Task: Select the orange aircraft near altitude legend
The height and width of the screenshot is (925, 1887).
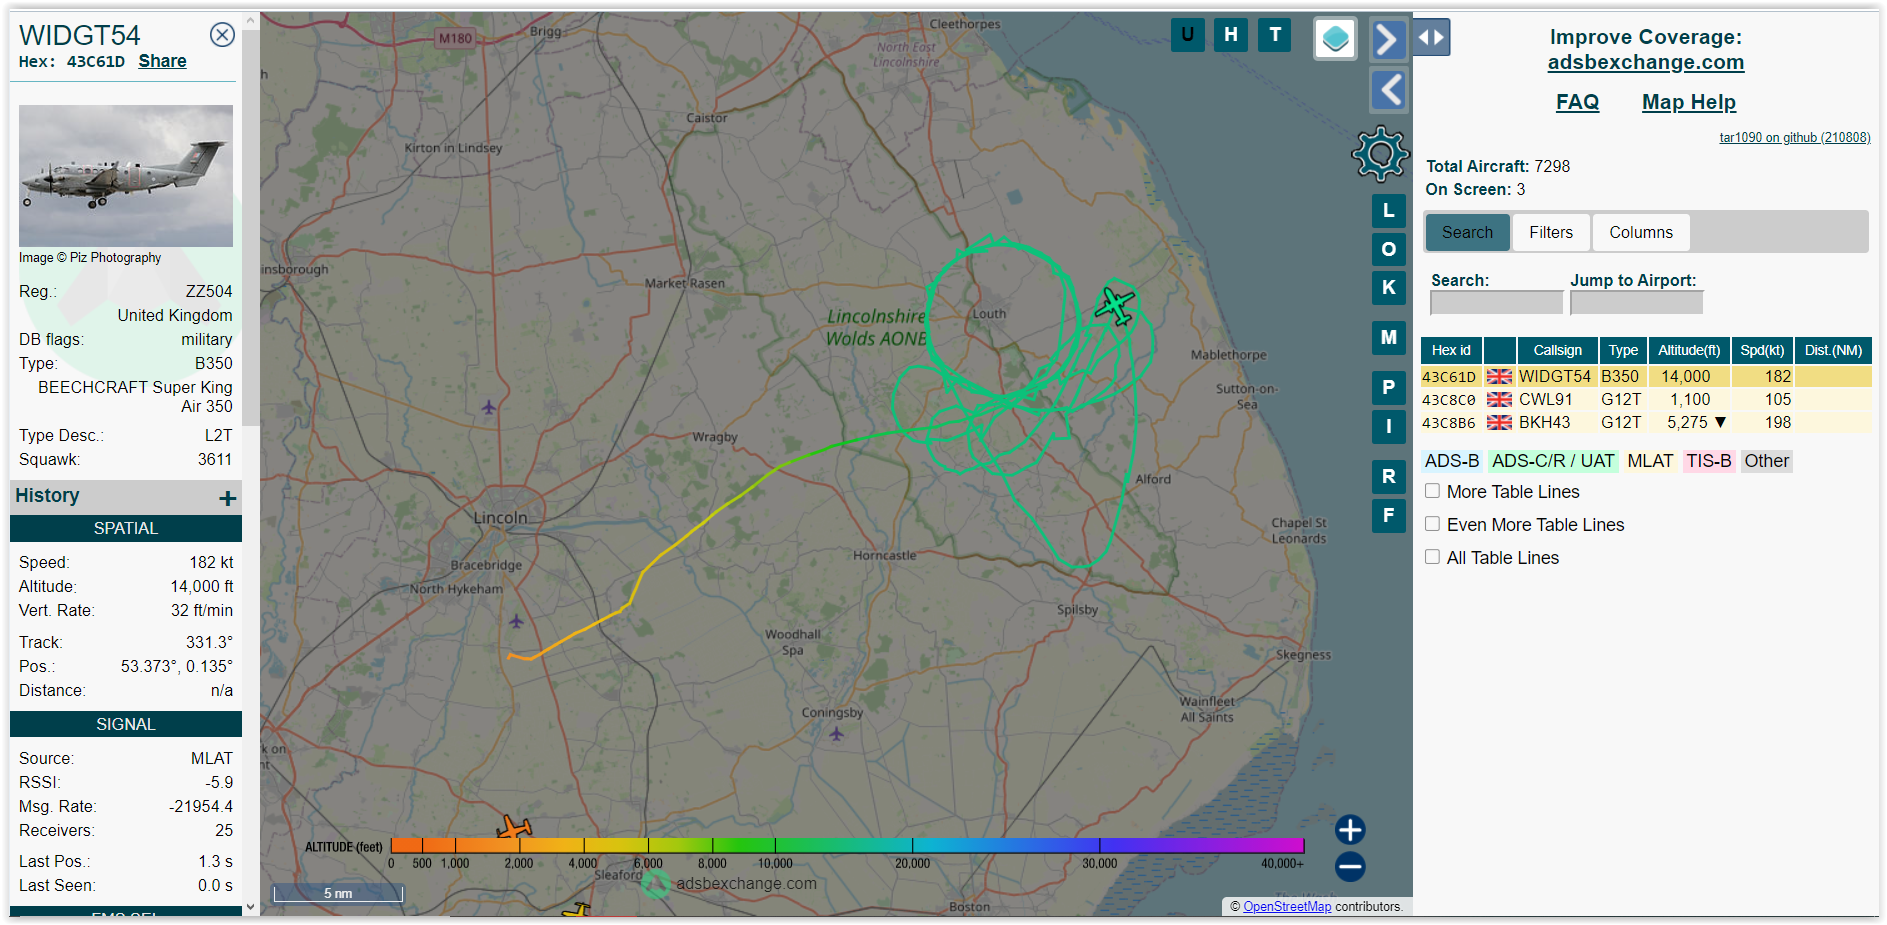Action: pyautogui.click(x=514, y=827)
